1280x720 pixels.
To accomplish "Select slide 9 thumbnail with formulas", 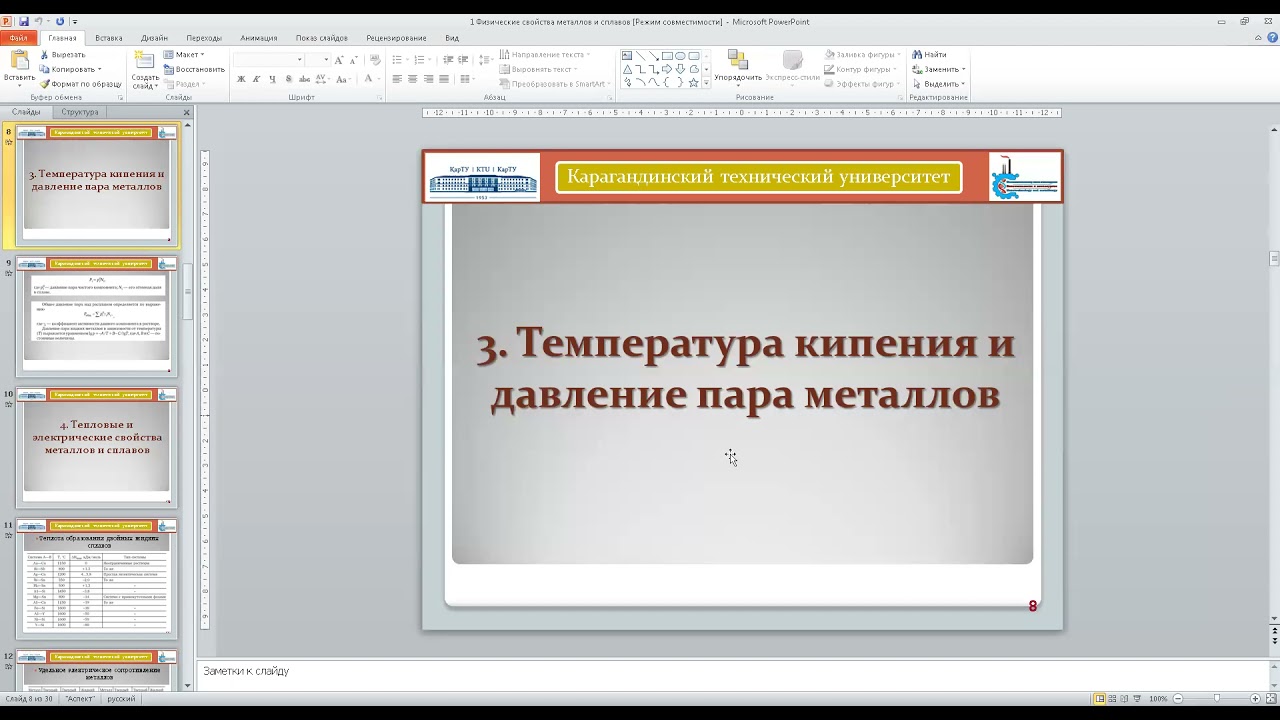I will (x=97, y=315).
